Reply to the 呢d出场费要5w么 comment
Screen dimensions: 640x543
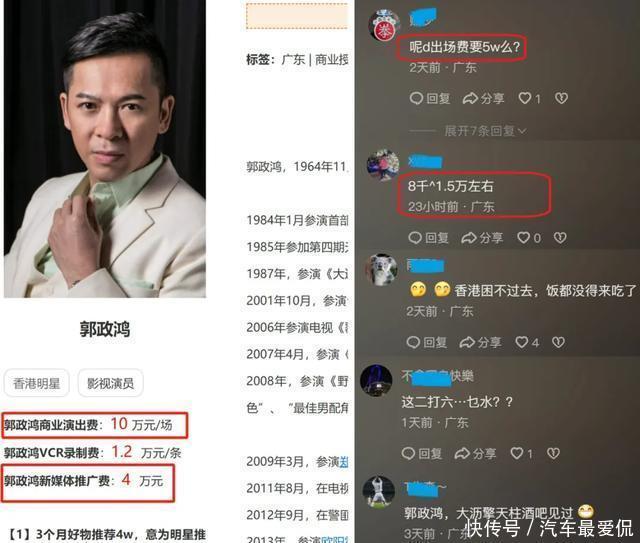coord(430,98)
